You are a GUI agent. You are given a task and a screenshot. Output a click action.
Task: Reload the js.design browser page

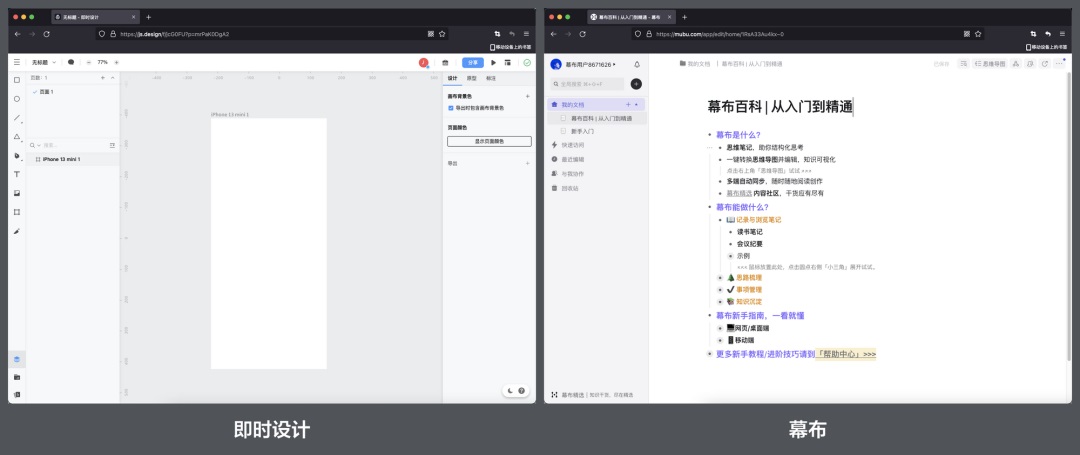[47, 34]
